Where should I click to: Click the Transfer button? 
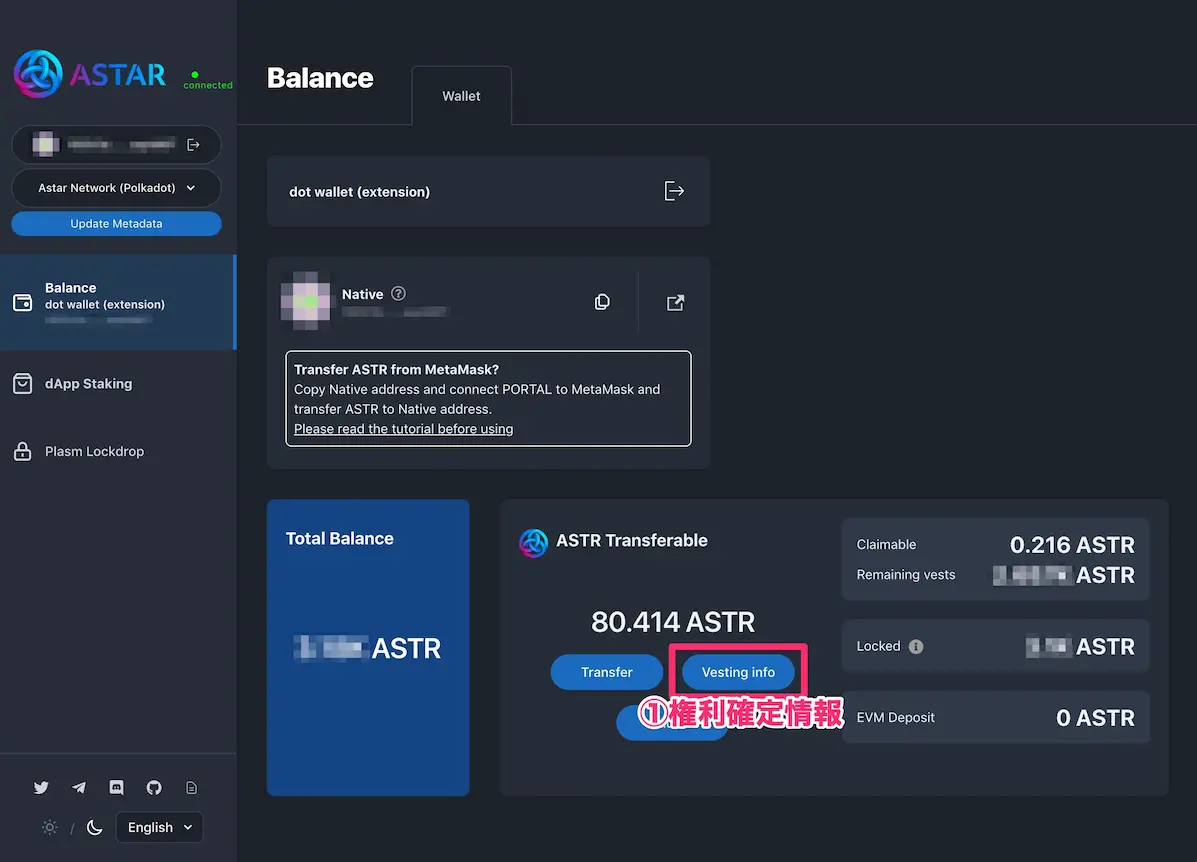[607, 672]
